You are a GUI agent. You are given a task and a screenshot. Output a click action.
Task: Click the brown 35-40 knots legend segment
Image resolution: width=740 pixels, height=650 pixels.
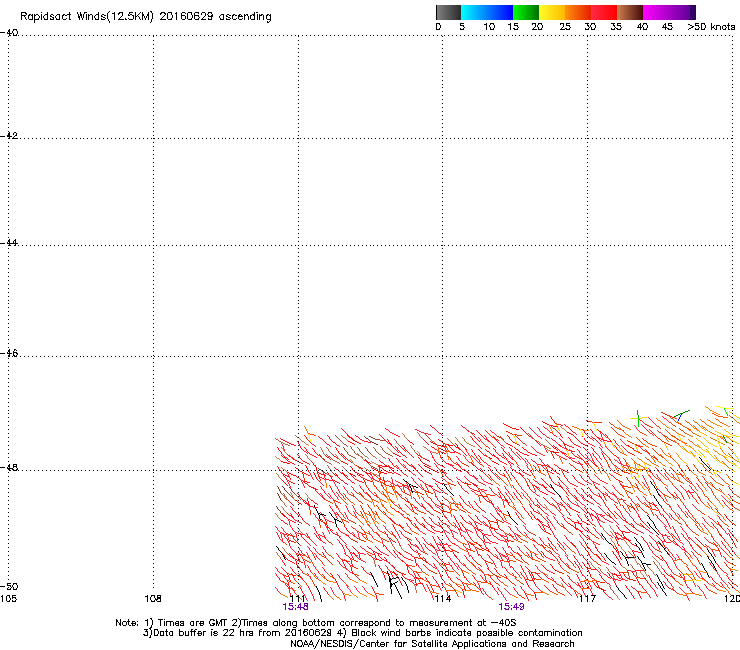[630, 12]
